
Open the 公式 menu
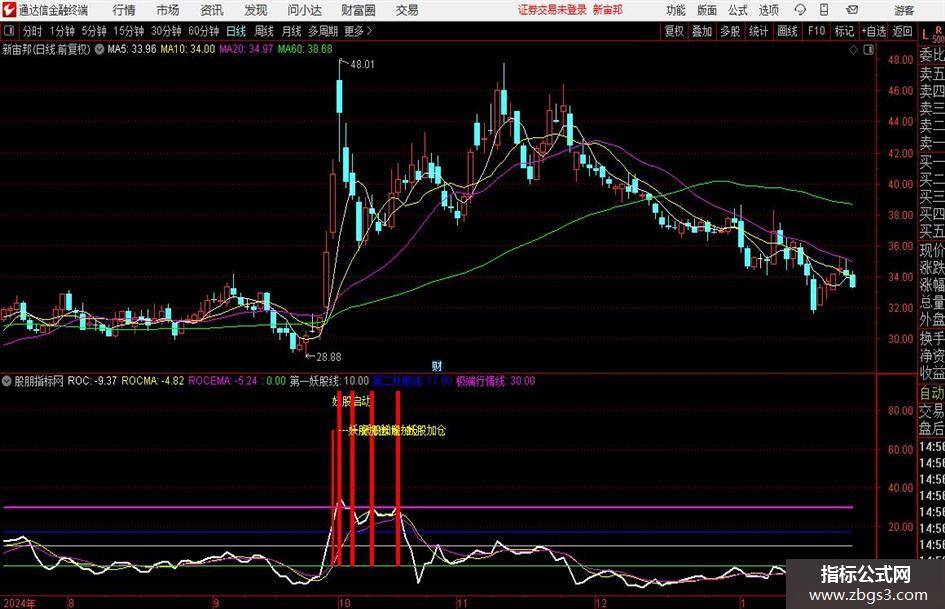point(738,10)
